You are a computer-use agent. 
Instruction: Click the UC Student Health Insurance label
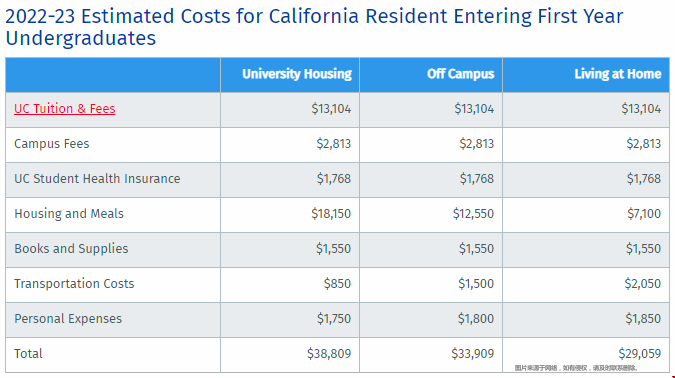(97, 179)
